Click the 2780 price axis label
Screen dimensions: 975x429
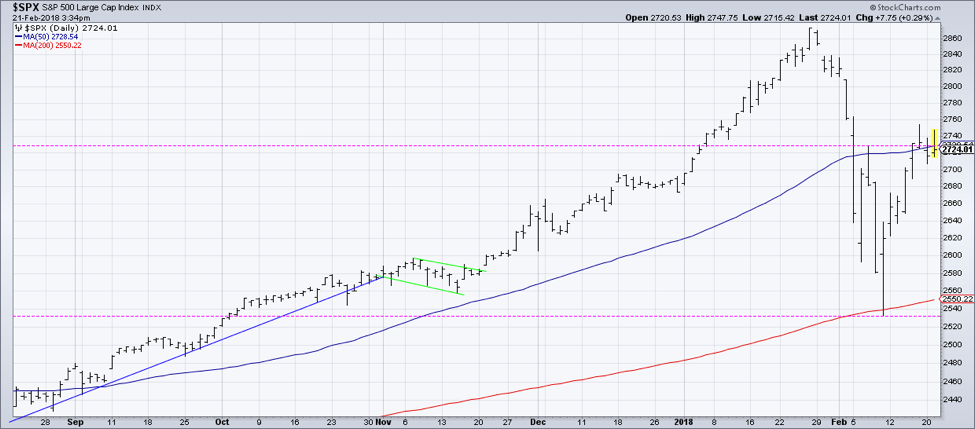tap(953, 103)
